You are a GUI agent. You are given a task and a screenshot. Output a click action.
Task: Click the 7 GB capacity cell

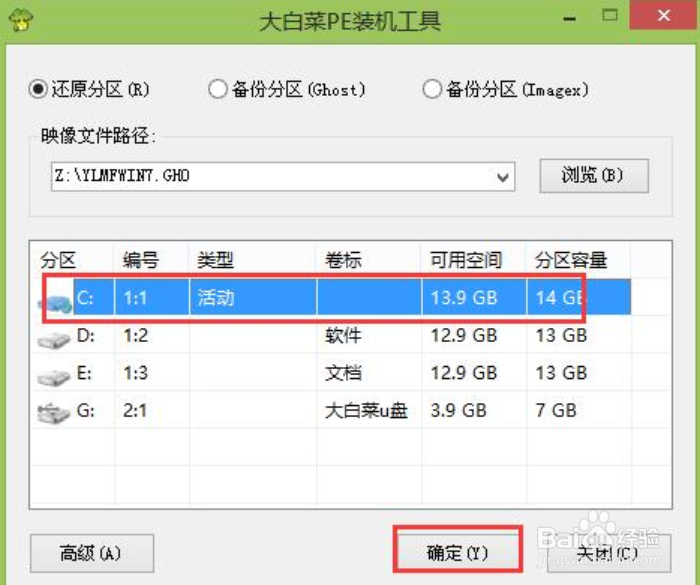point(556,410)
